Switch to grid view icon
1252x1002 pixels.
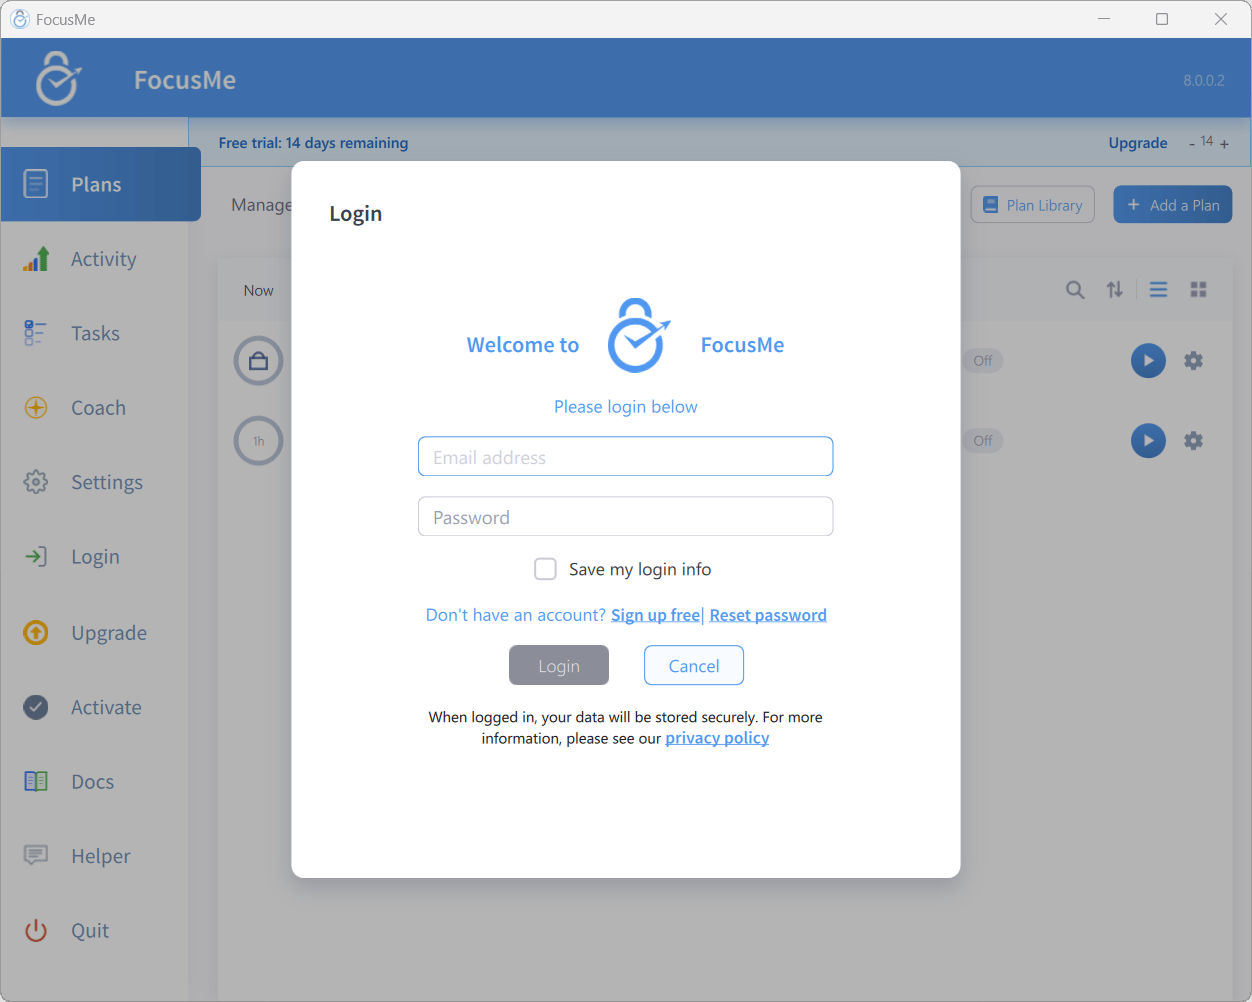click(1198, 290)
